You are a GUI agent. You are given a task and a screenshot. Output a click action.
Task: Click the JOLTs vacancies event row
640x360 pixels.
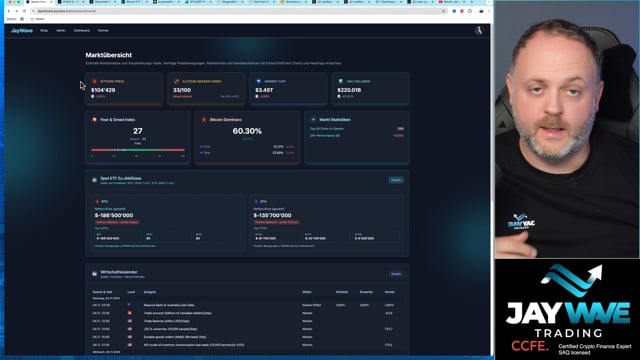(x=247, y=329)
